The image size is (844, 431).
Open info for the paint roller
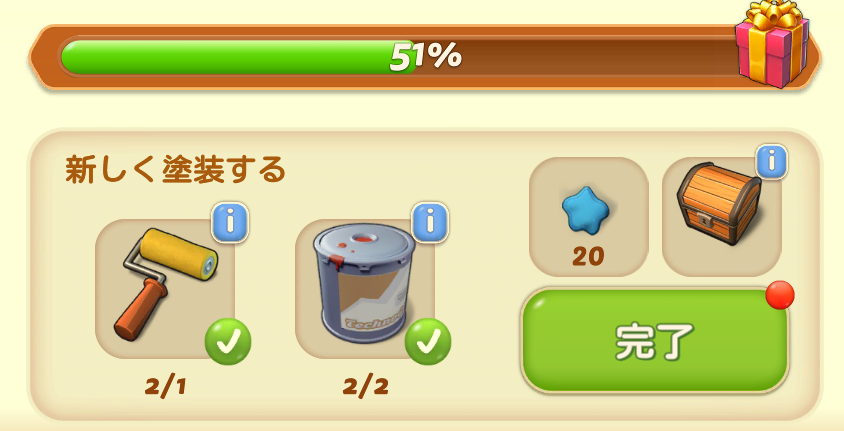[230, 222]
